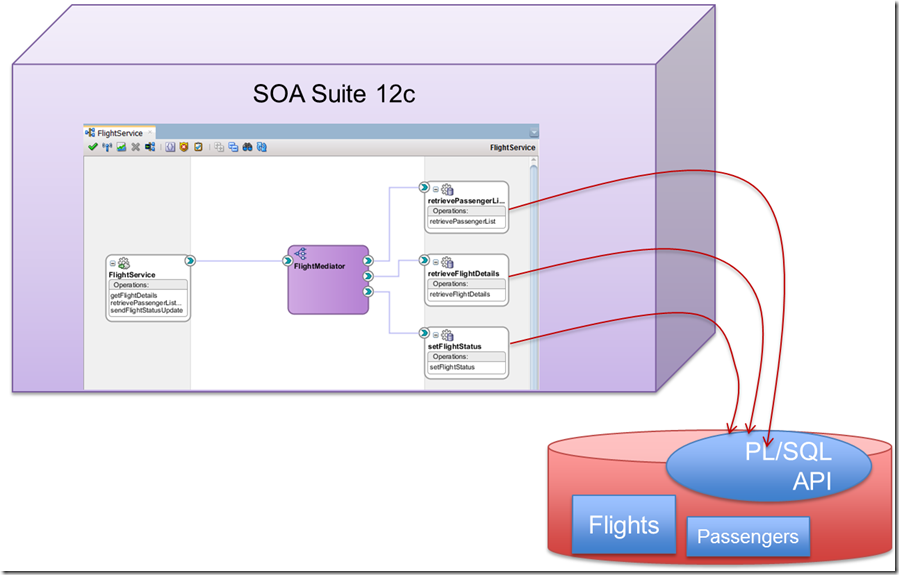Screen dimensions: 899x575
Task: Click the FlightService output port arrow
Action: click(190, 261)
